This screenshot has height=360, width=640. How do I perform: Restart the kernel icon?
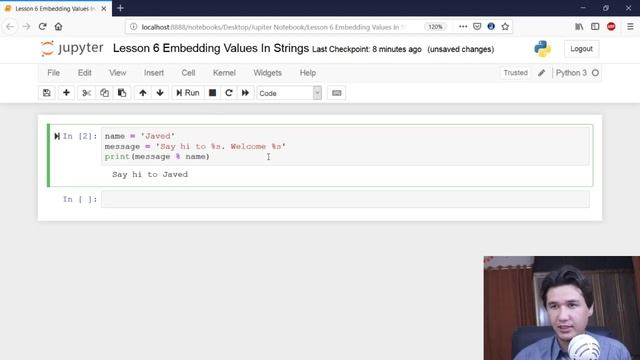click(229, 93)
